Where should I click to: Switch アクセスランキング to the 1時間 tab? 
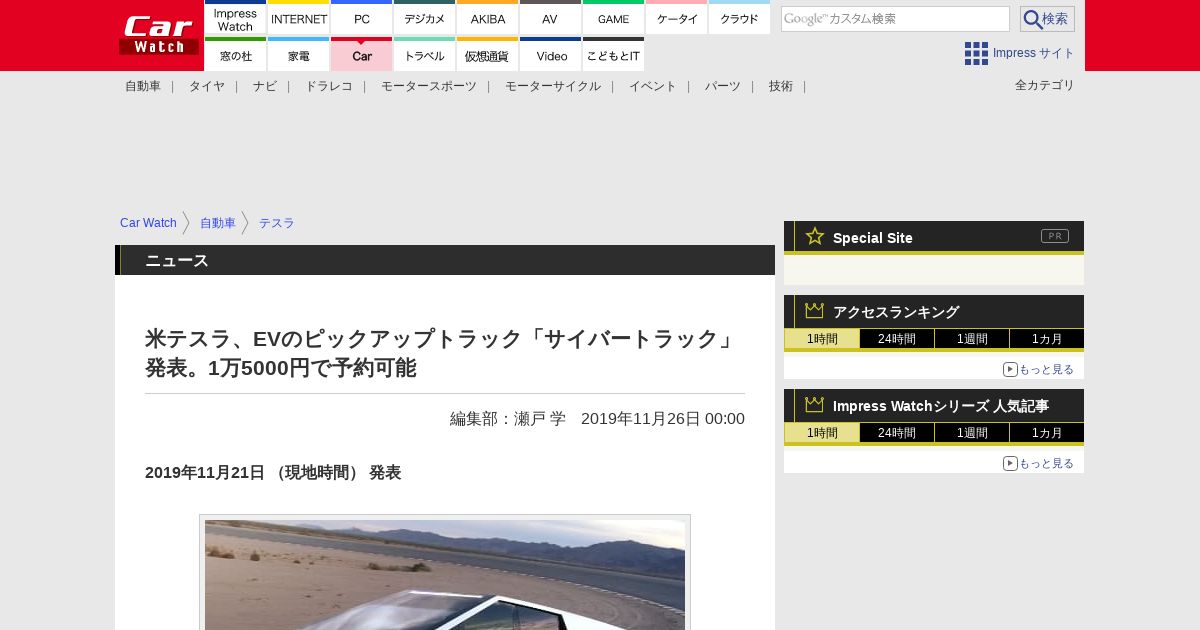coord(822,339)
